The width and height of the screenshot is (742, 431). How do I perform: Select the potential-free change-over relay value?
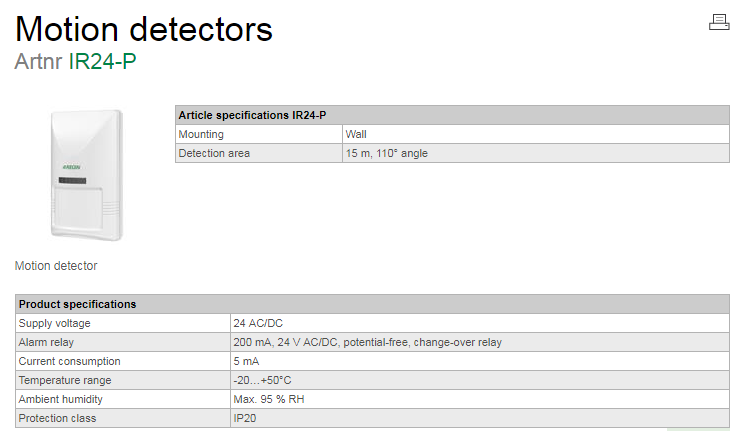pos(367,342)
